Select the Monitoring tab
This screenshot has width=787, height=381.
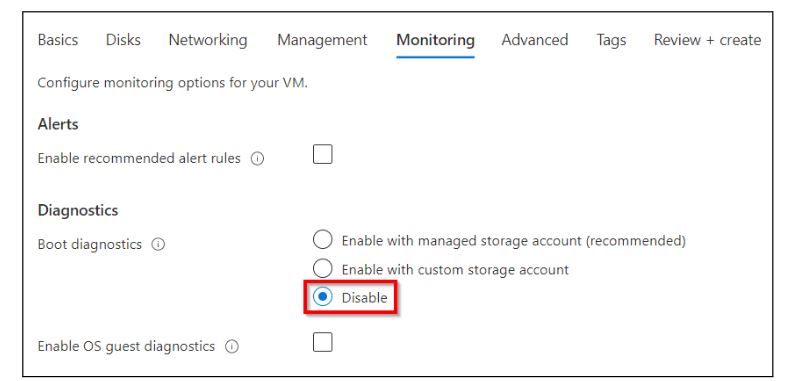point(435,40)
